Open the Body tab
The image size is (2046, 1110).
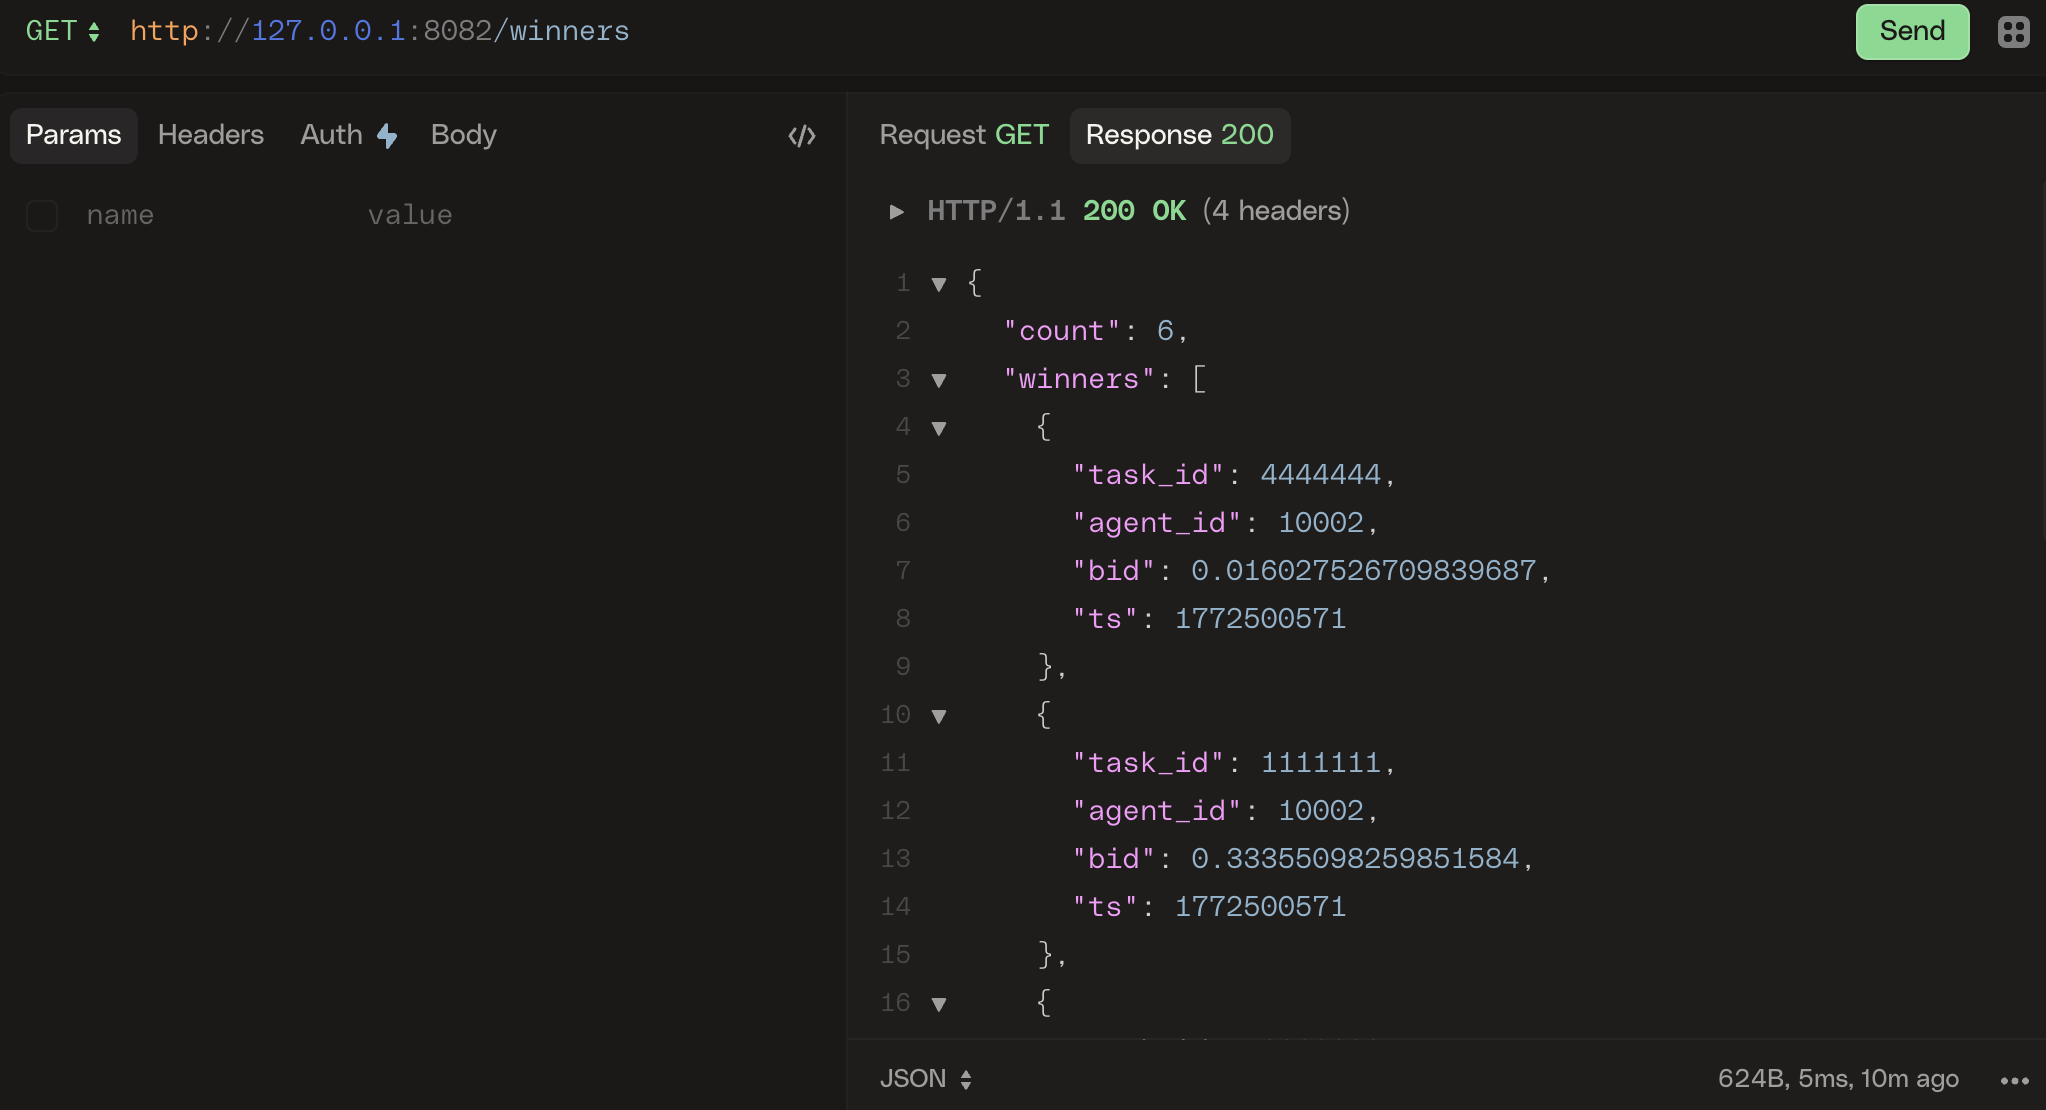coord(463,135)
